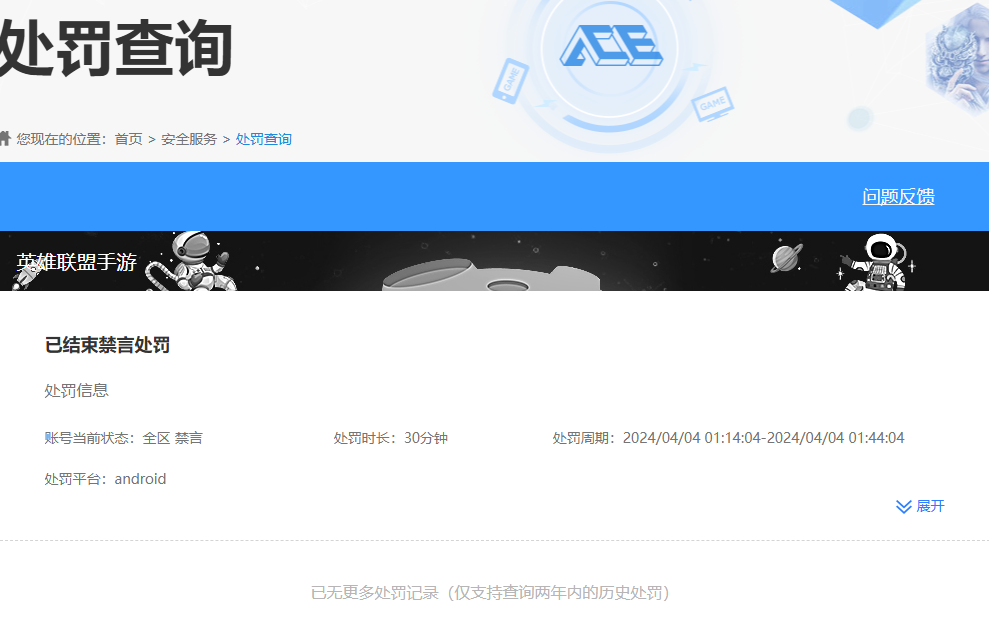Click the home icon in the breadcrumb
Viewport: 989px width, 634px height.
tap(7, 138)
